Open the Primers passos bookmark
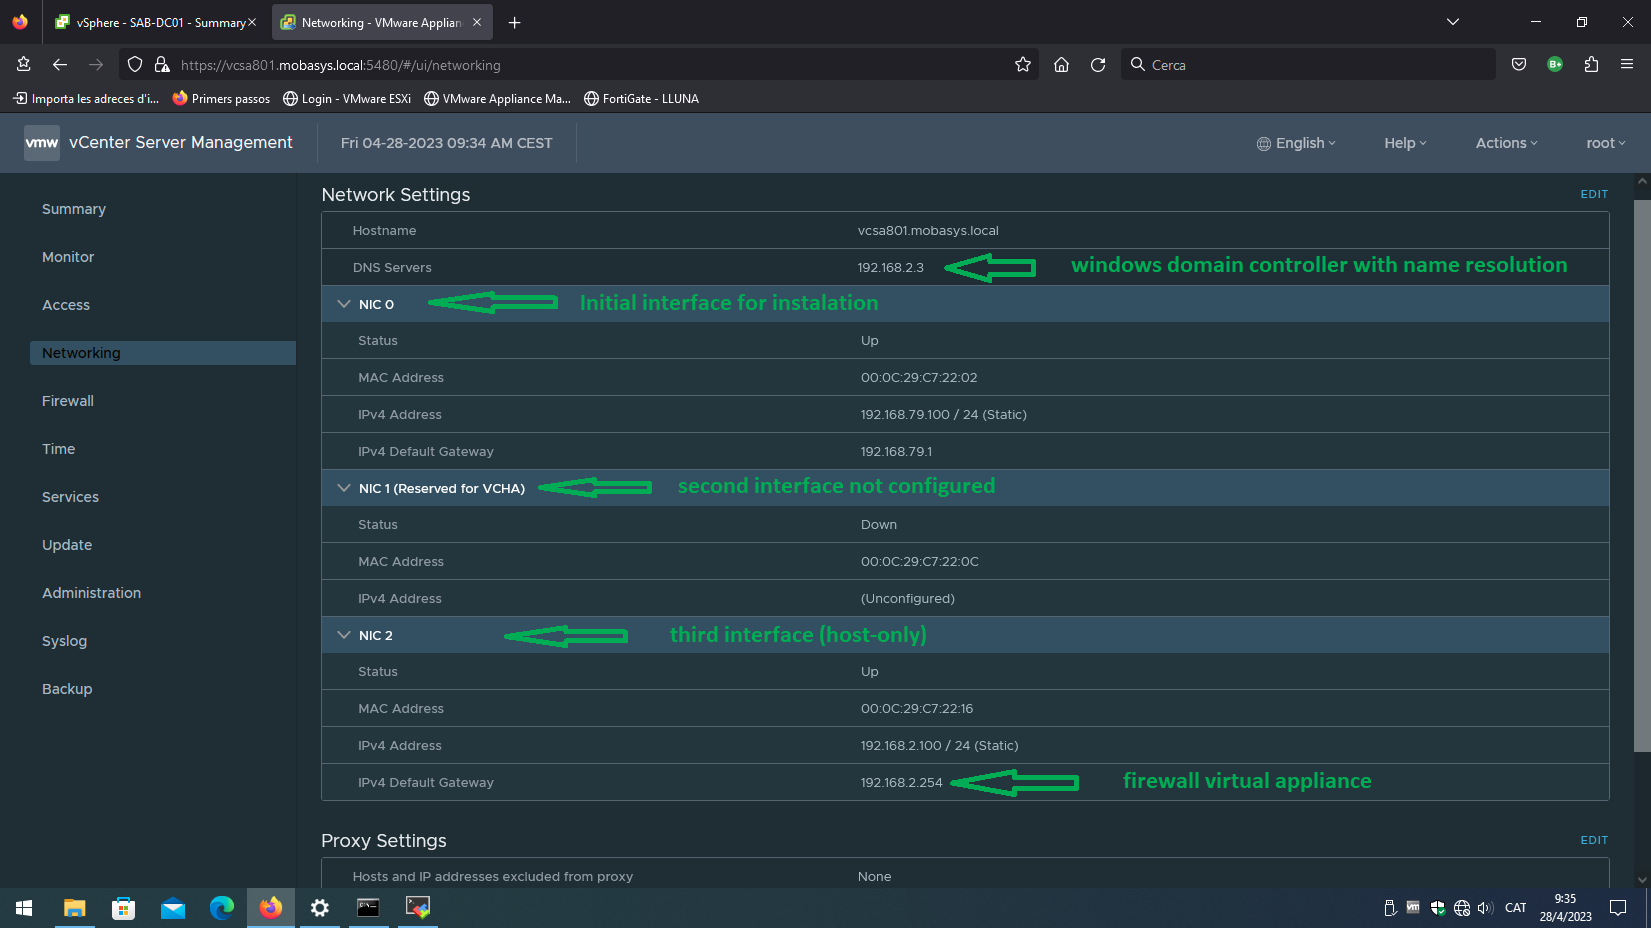This screenshot has height=928, width=1651. [x=221, y=98]
